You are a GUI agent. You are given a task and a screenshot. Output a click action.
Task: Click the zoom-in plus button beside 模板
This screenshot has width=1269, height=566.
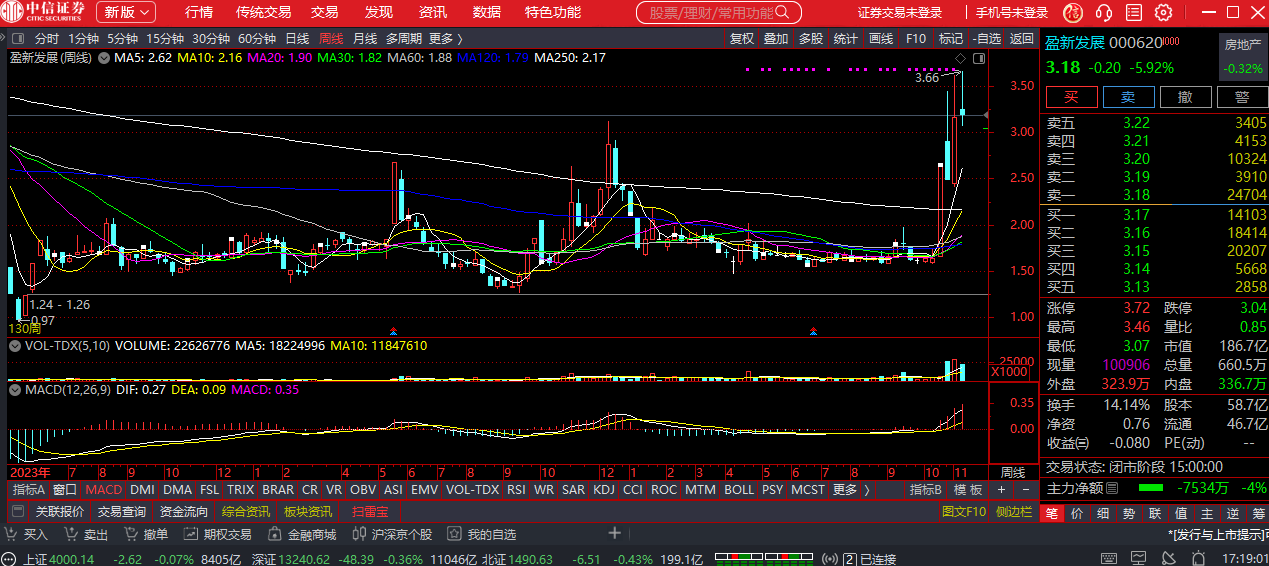pyautogui.click(x=1002, y=490)
